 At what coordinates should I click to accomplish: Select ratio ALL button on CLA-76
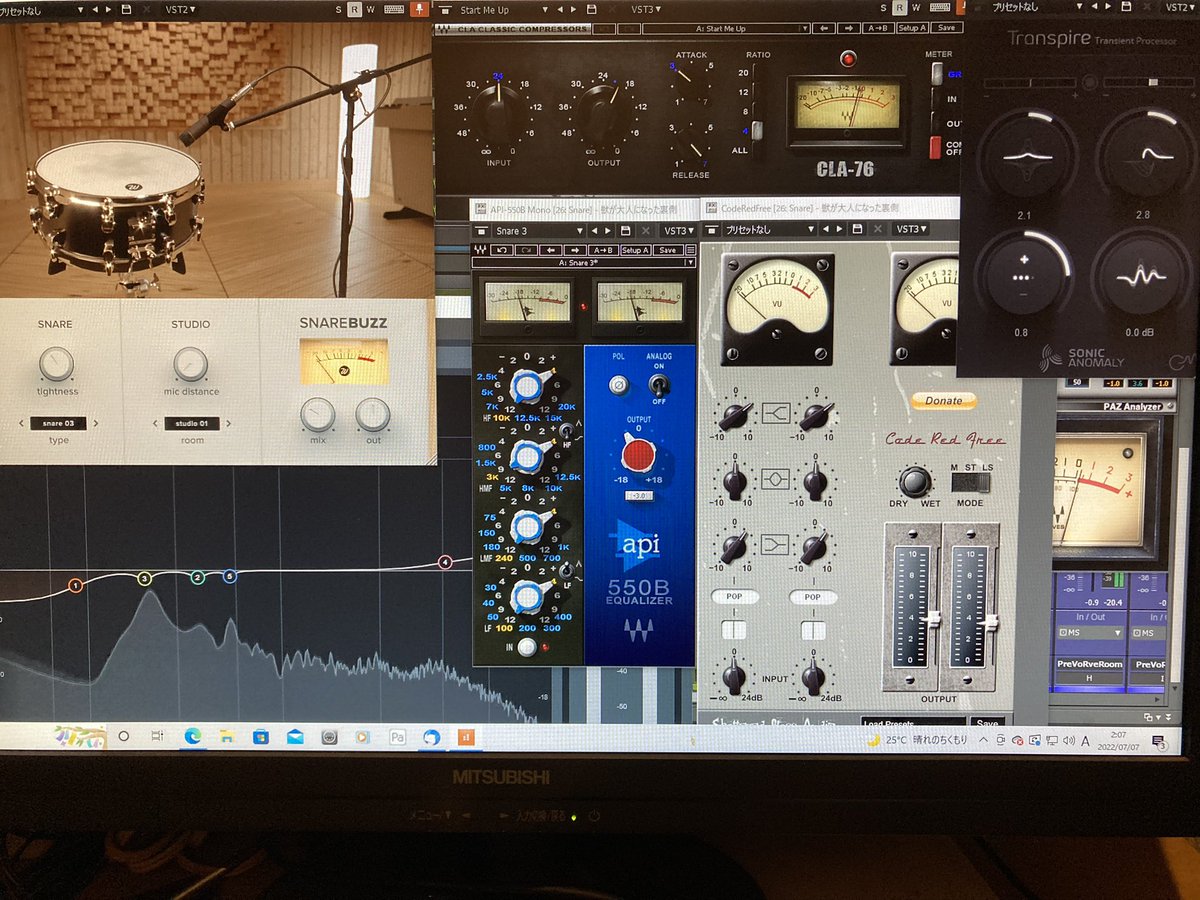[741, 150]
